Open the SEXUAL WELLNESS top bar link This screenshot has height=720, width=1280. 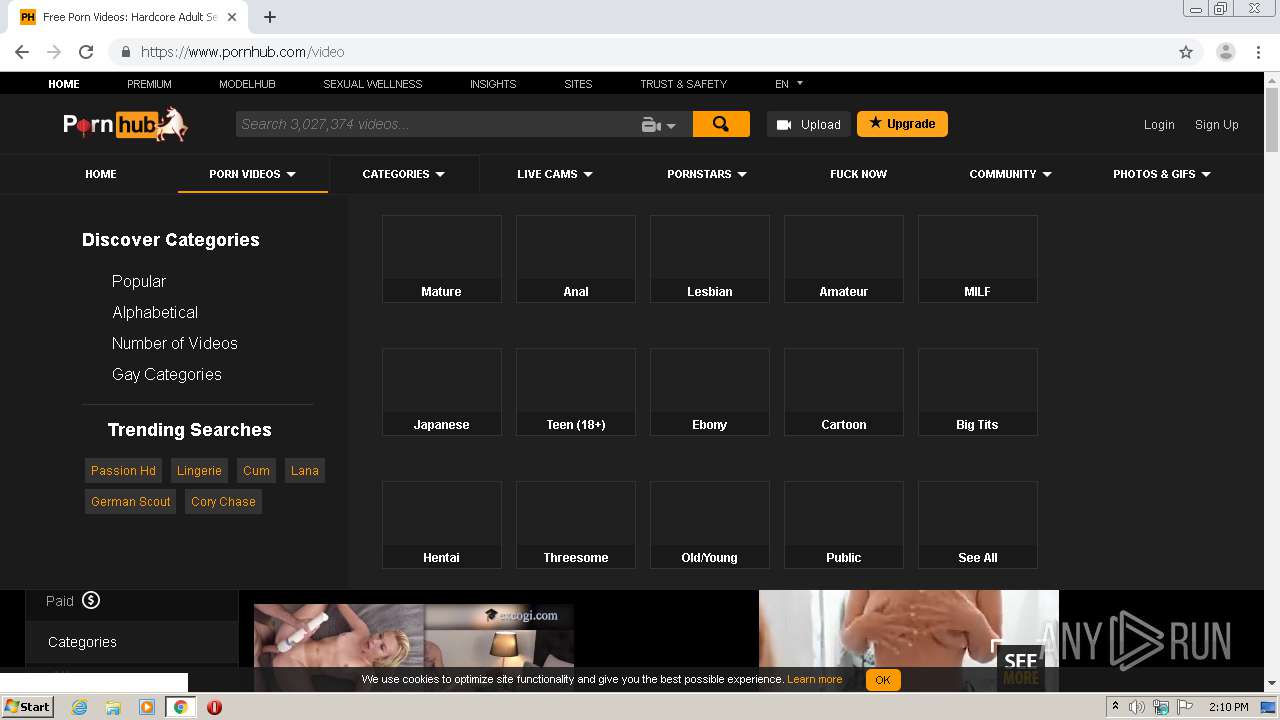[373, 84]
